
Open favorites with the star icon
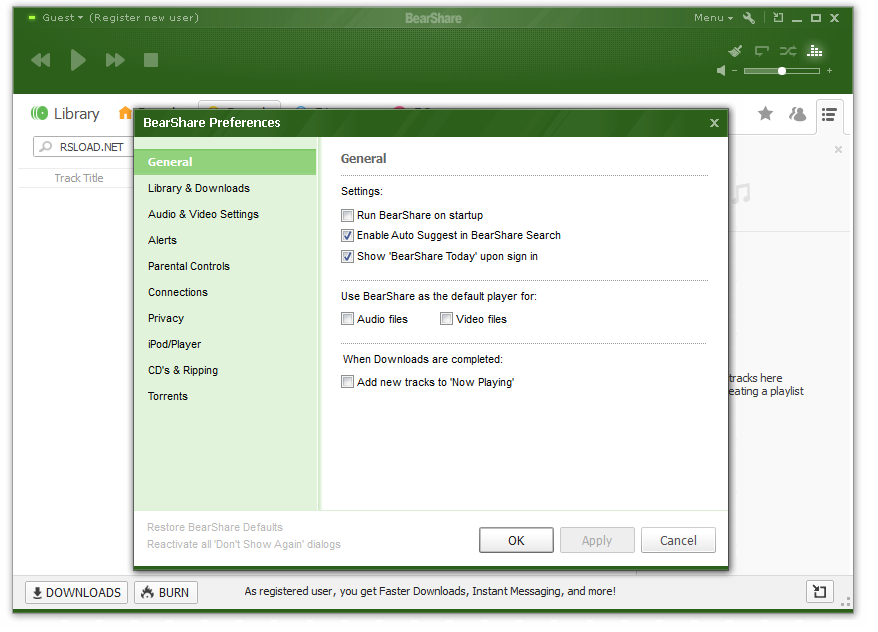tap(765, 114)
